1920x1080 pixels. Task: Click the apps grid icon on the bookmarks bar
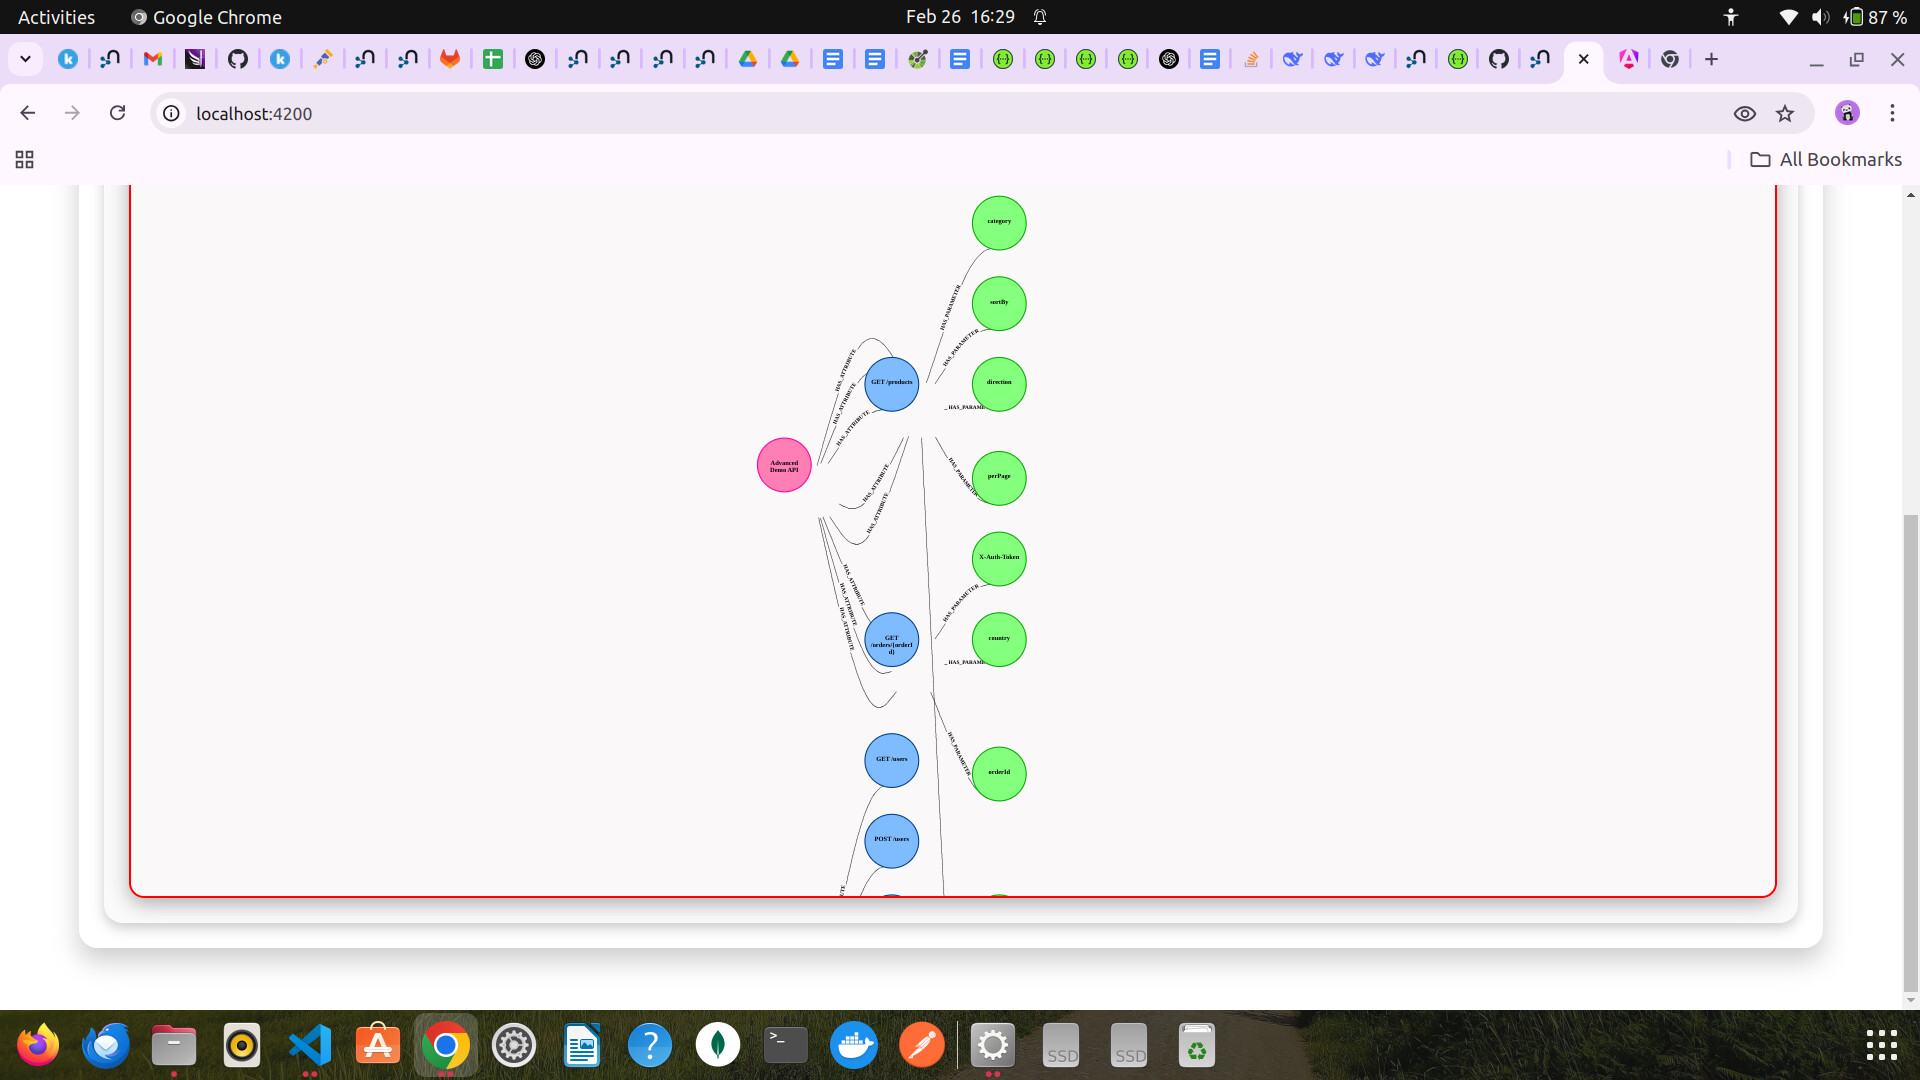point(24,159)
